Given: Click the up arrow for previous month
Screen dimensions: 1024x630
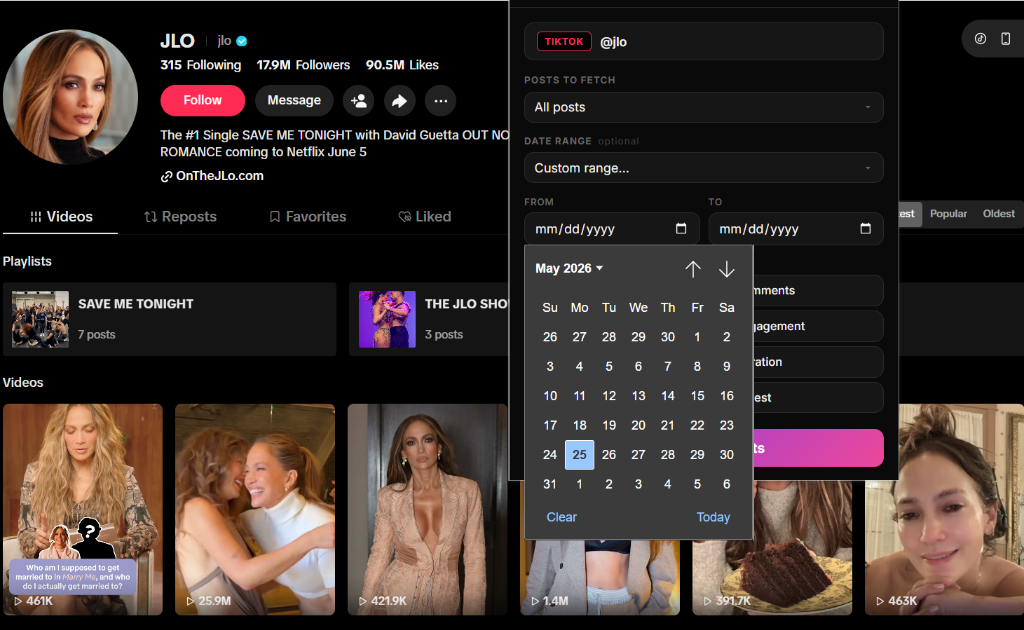Looking at the screenshot, I should coord(693,269).
